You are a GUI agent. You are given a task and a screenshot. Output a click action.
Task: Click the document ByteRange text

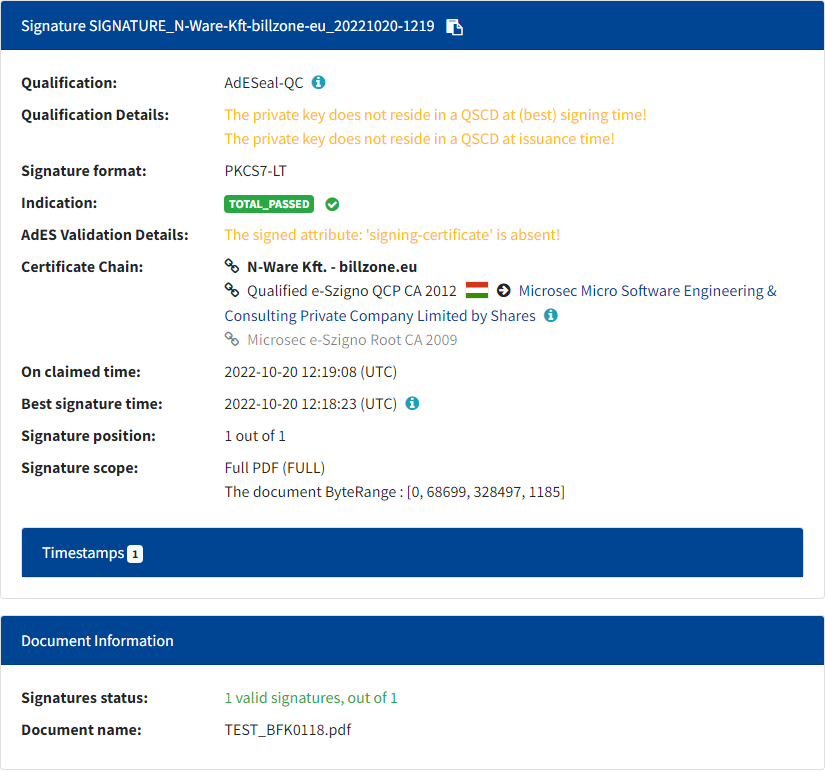[x=395, y=492]
